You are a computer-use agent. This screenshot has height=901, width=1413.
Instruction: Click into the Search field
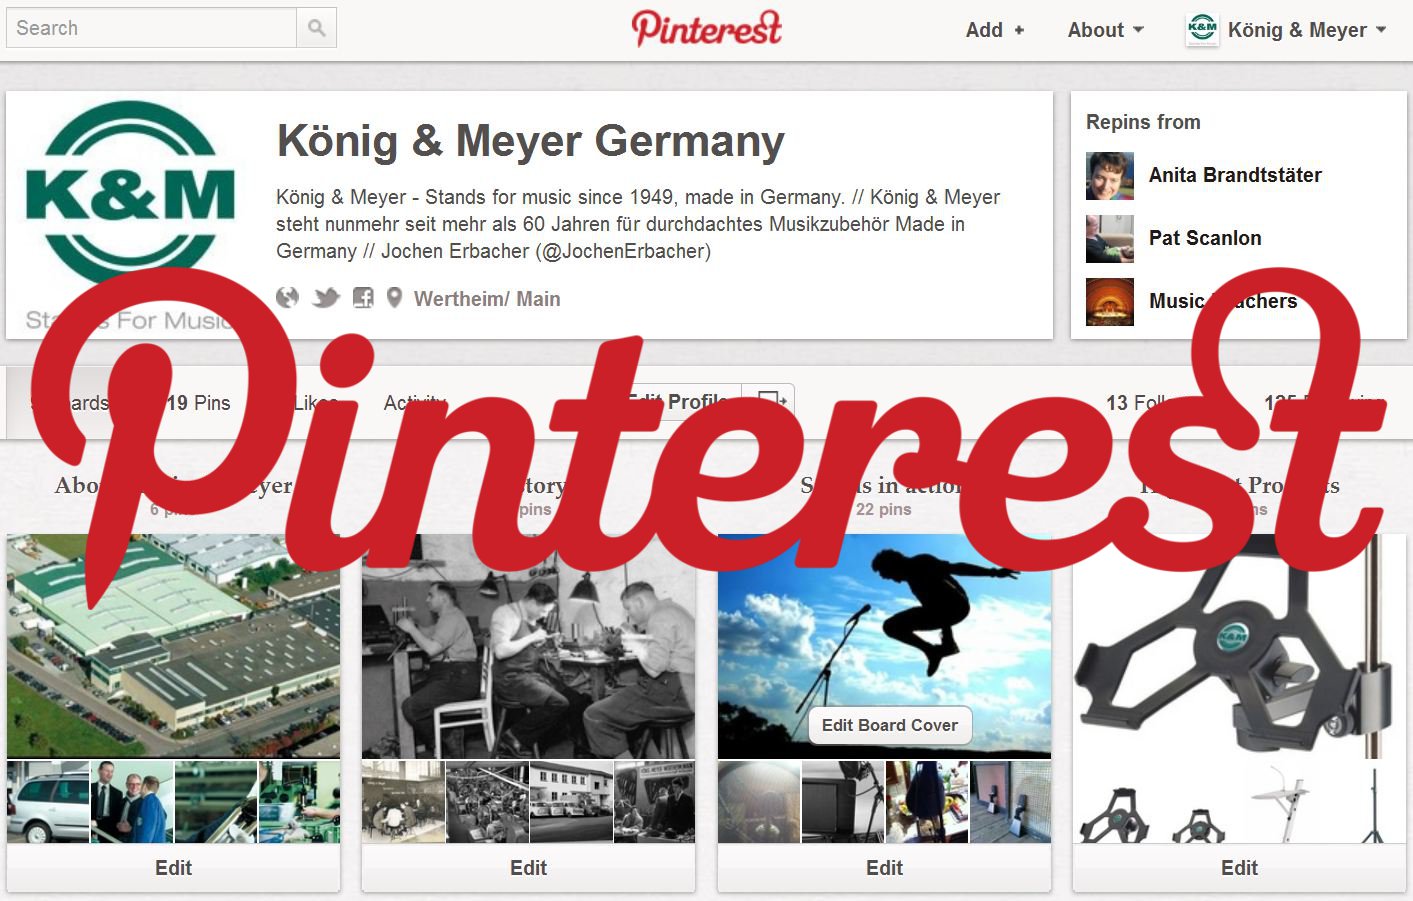(x=152, y=28)
